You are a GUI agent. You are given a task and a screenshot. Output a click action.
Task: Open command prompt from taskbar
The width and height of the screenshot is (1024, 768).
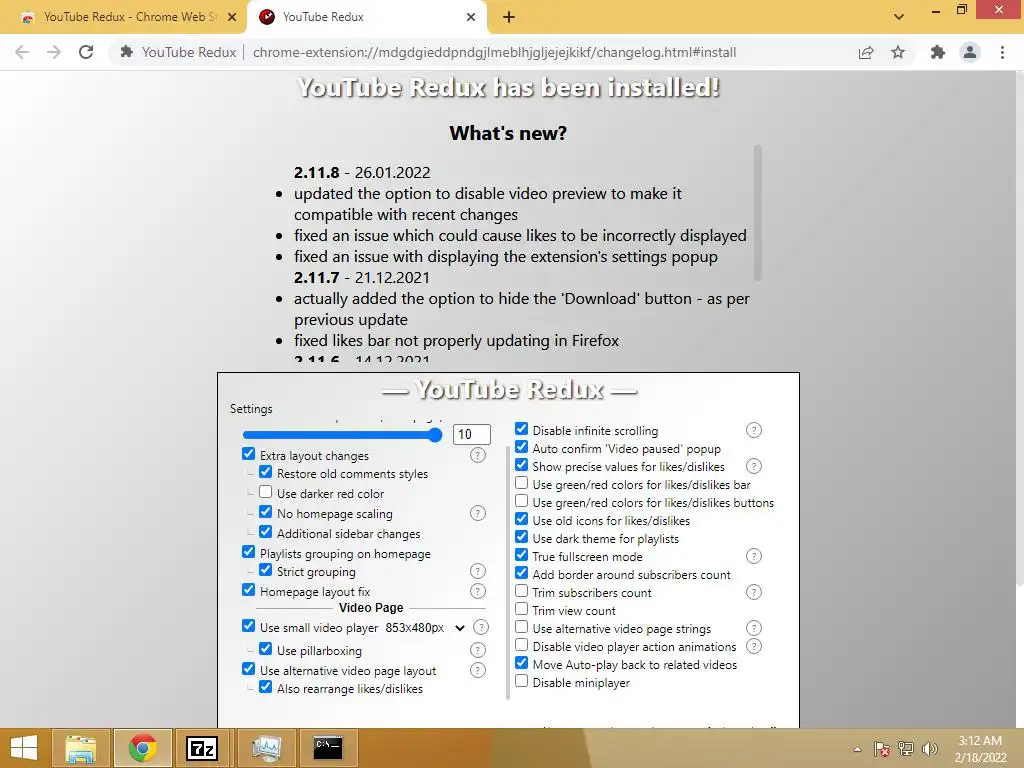pyautogui.click(x=328, y=748)
